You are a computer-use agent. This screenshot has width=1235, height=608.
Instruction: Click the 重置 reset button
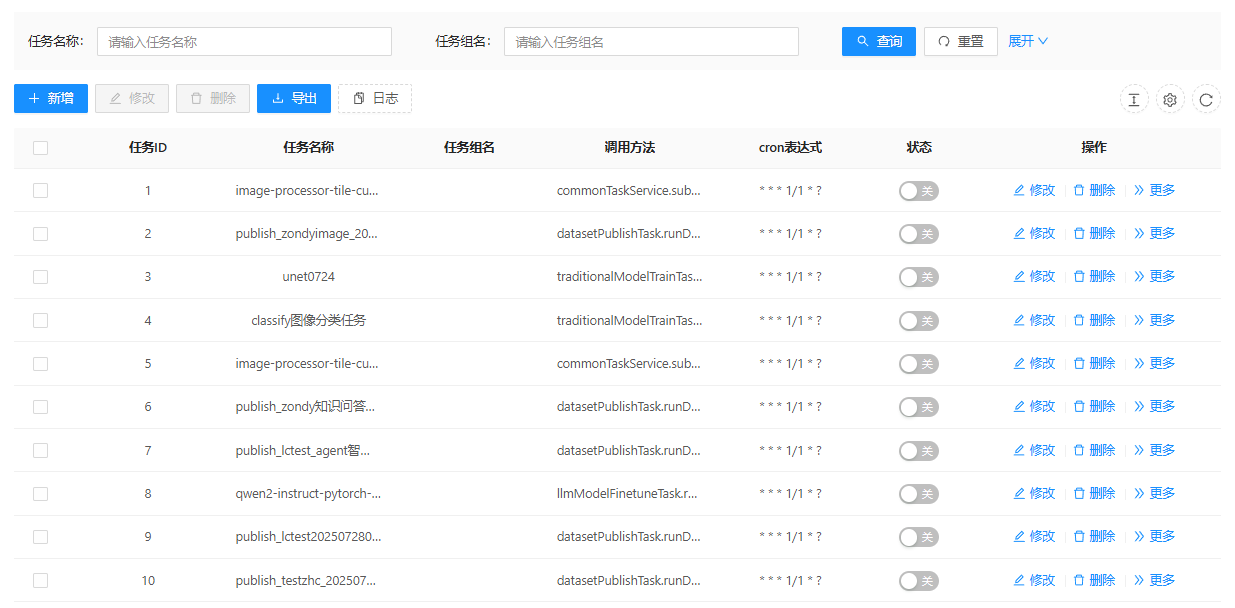(960, 41)
